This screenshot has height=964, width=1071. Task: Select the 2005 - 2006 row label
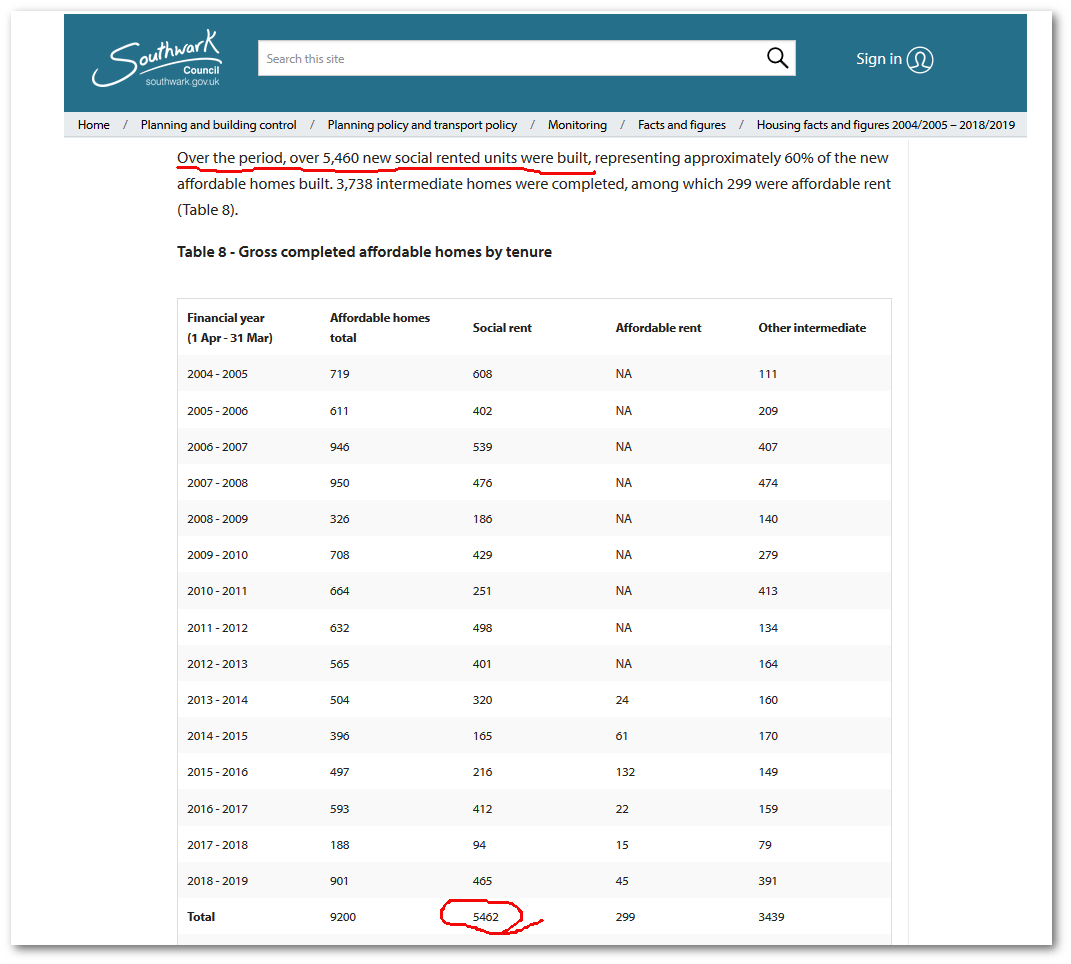click(x=217, y=411)
